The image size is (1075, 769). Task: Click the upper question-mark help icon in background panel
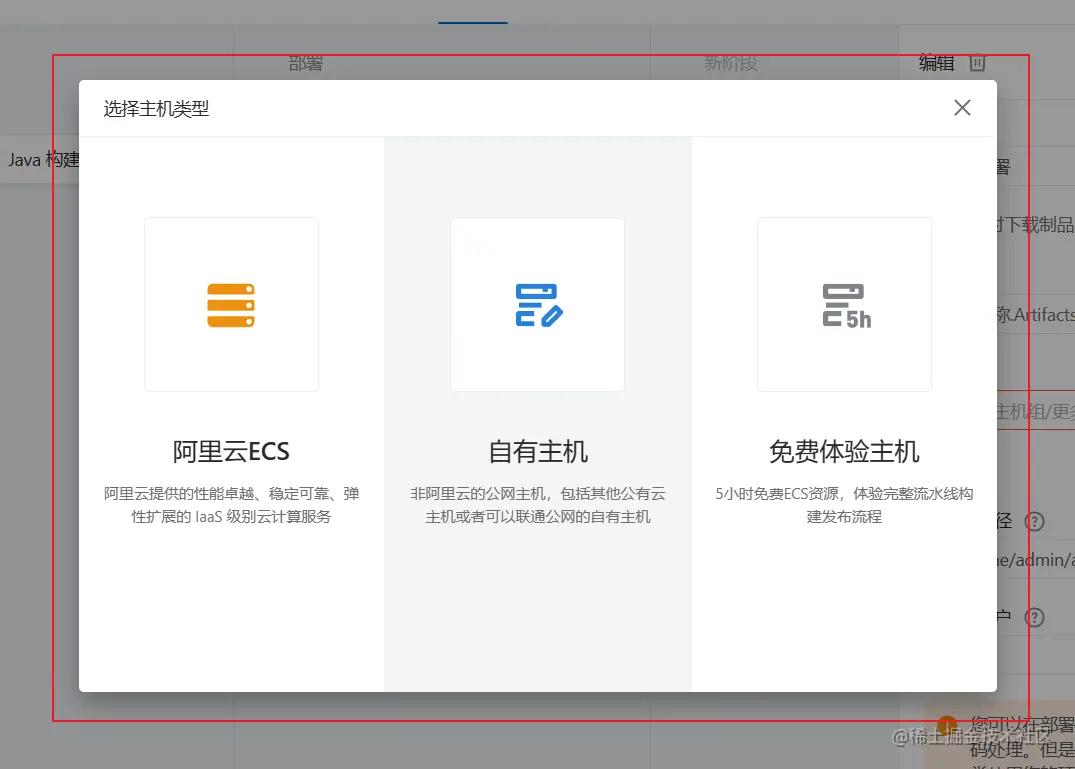(1034, 522)
